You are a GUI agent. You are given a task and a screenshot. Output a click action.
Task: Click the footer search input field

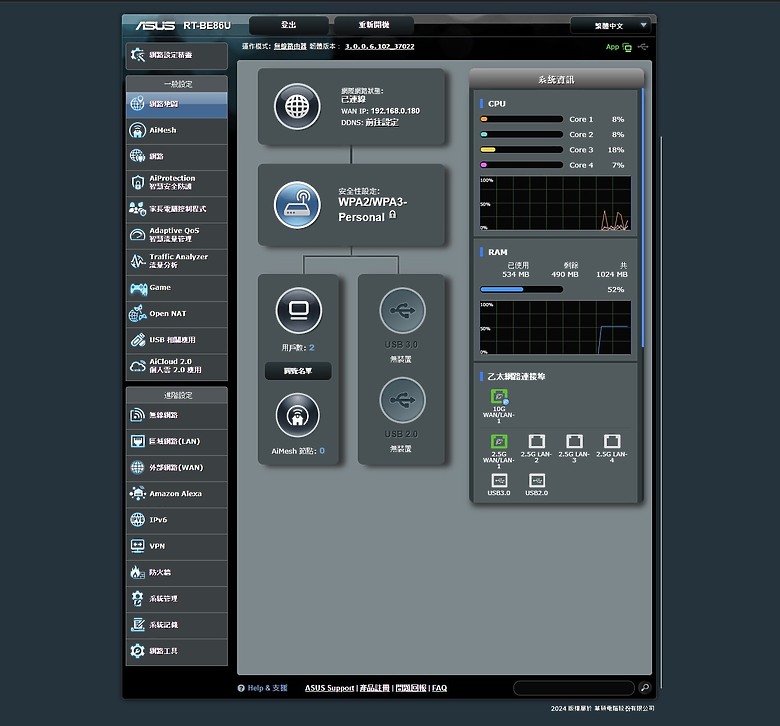574,688
